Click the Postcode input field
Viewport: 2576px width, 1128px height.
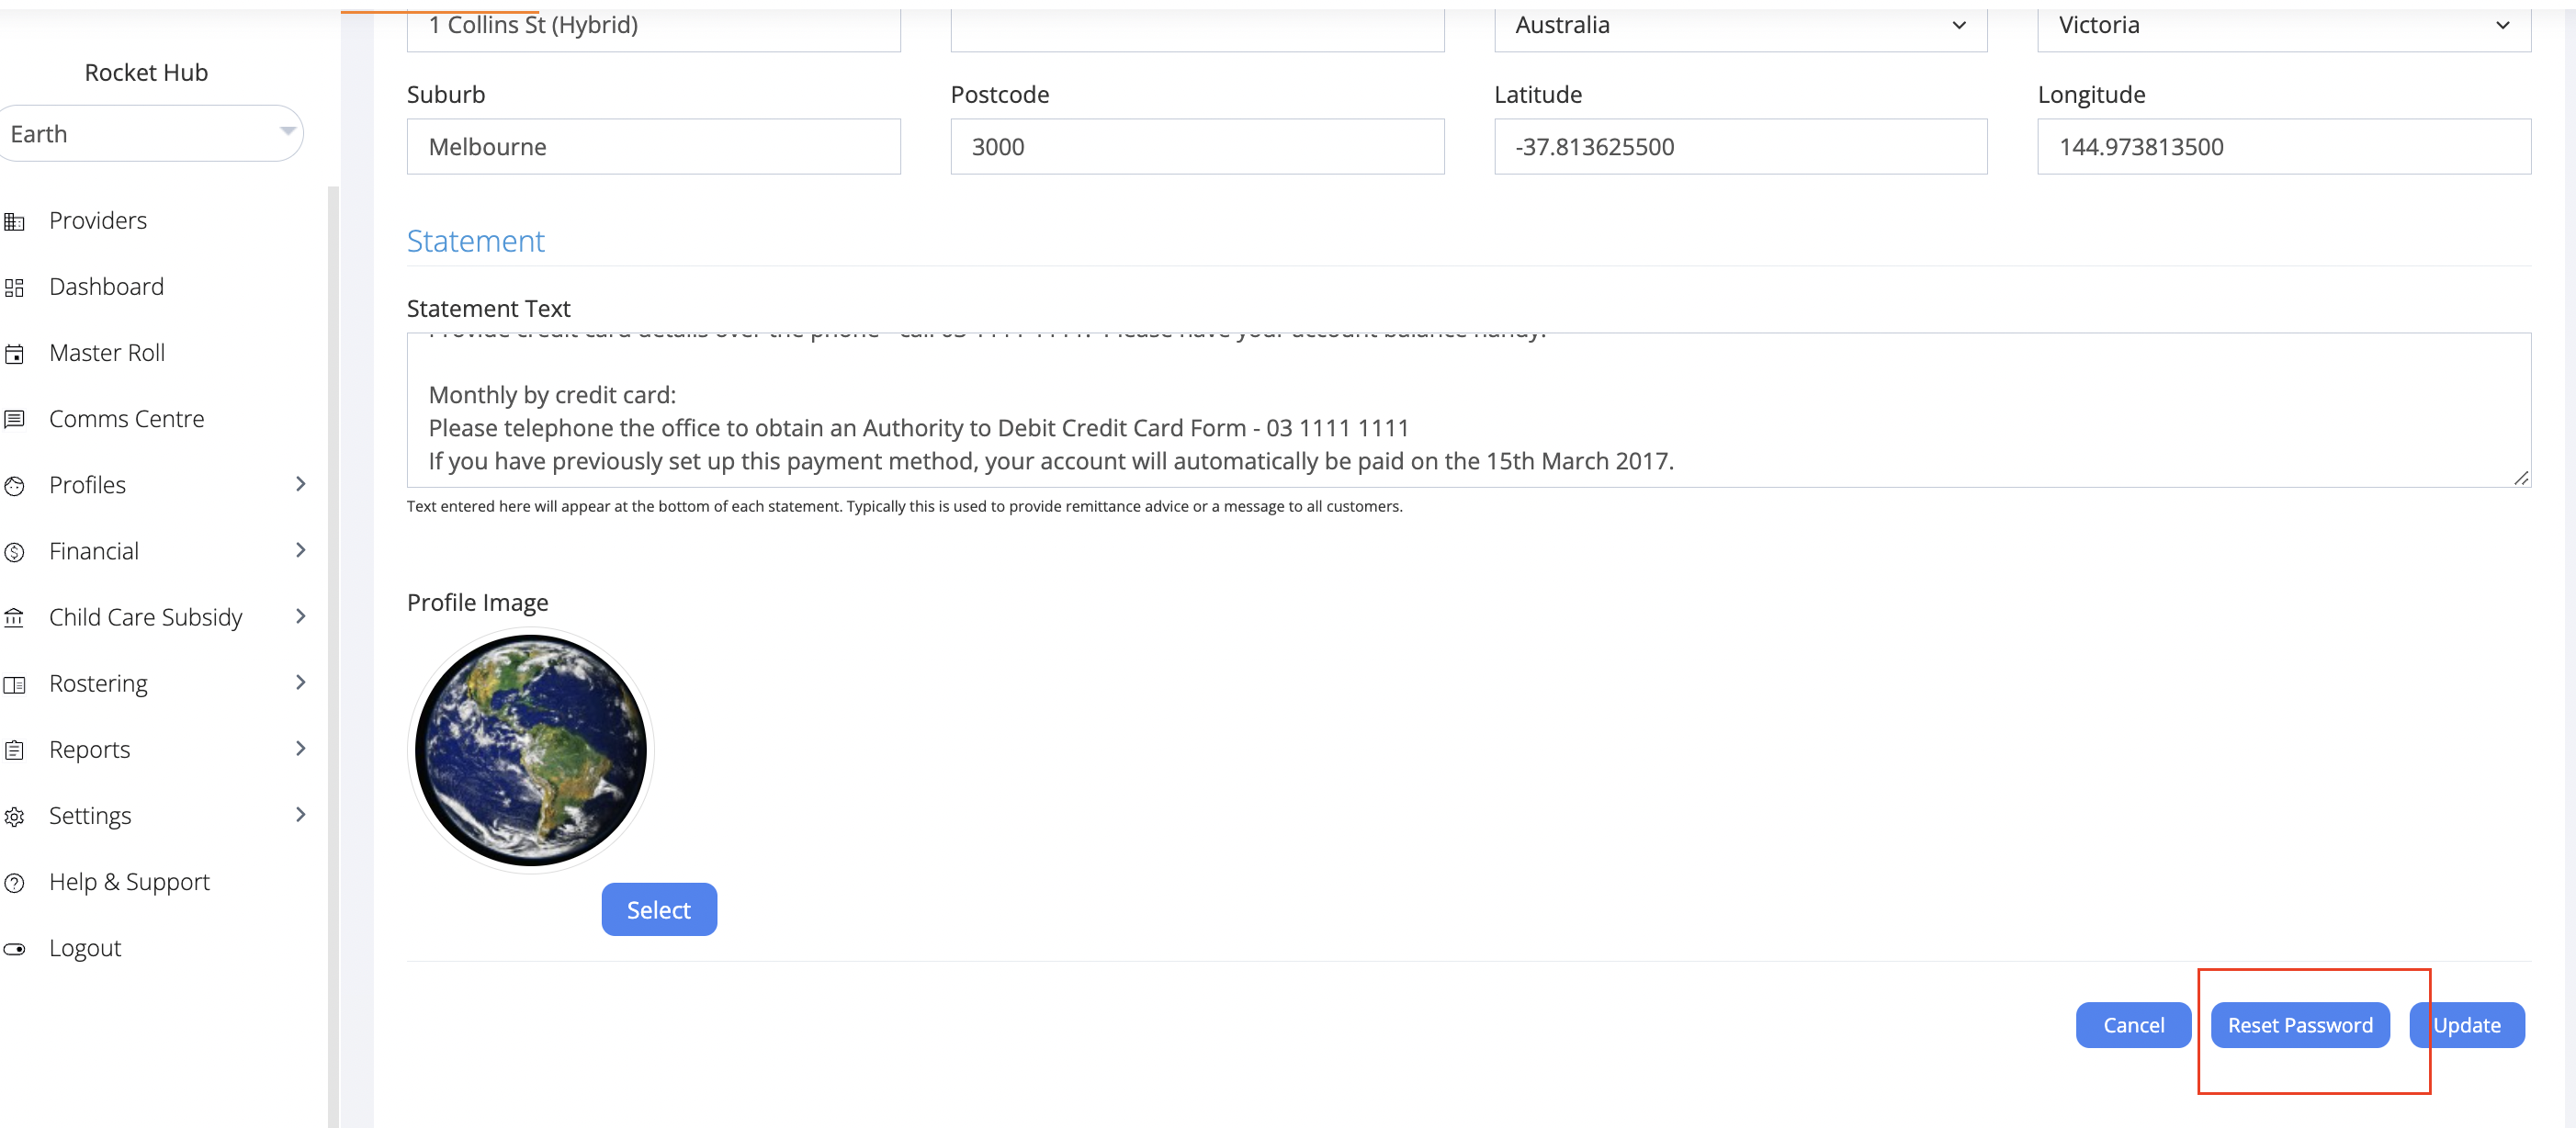click(1196, 147)
